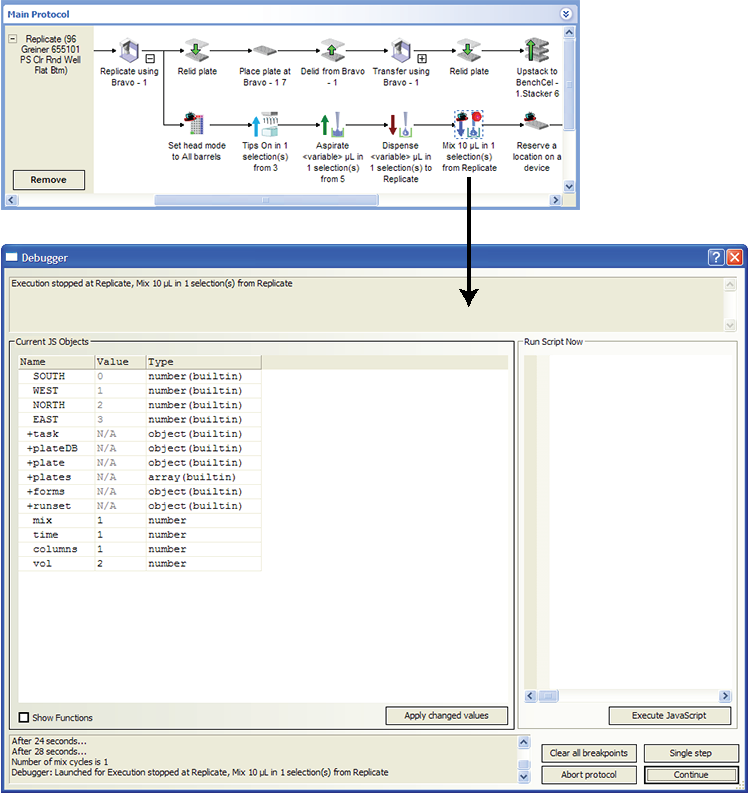The width and height of the screenshot is (748, 794).
Task: Click the Replicate using Bravo task icon
Action: click(128, 50)
